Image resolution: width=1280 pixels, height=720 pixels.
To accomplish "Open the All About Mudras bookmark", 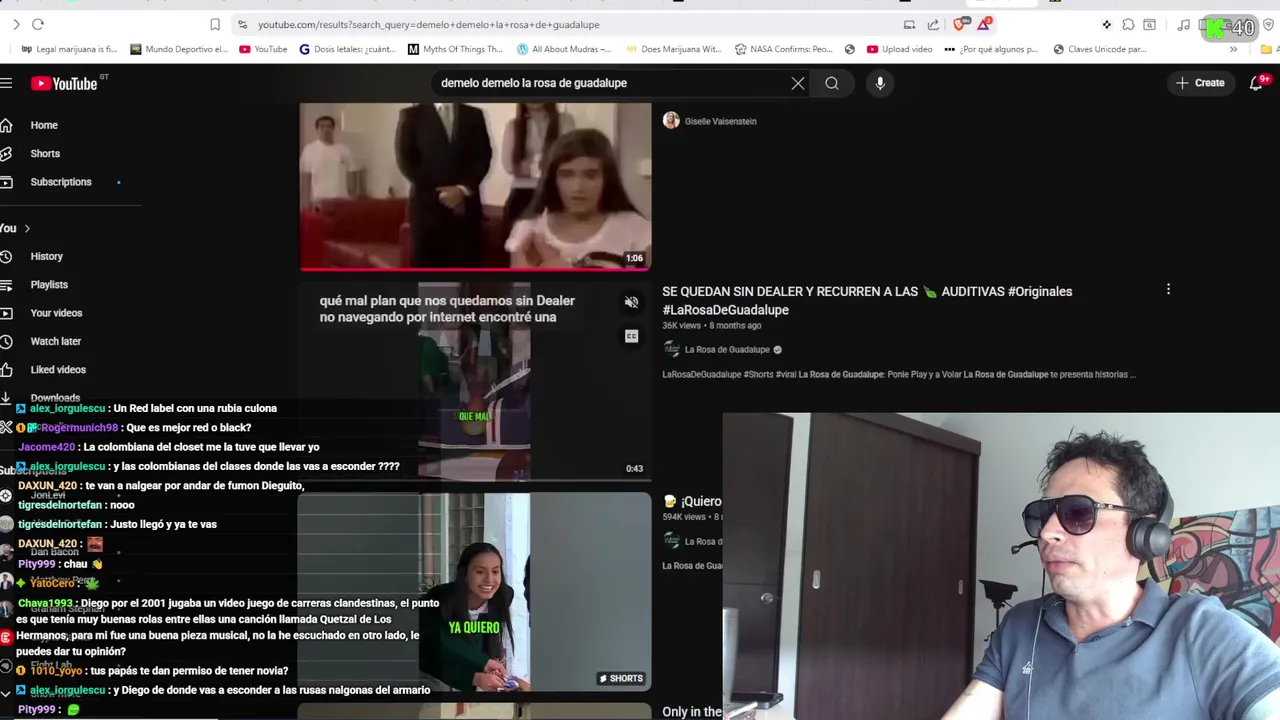I will coord(564,49).
